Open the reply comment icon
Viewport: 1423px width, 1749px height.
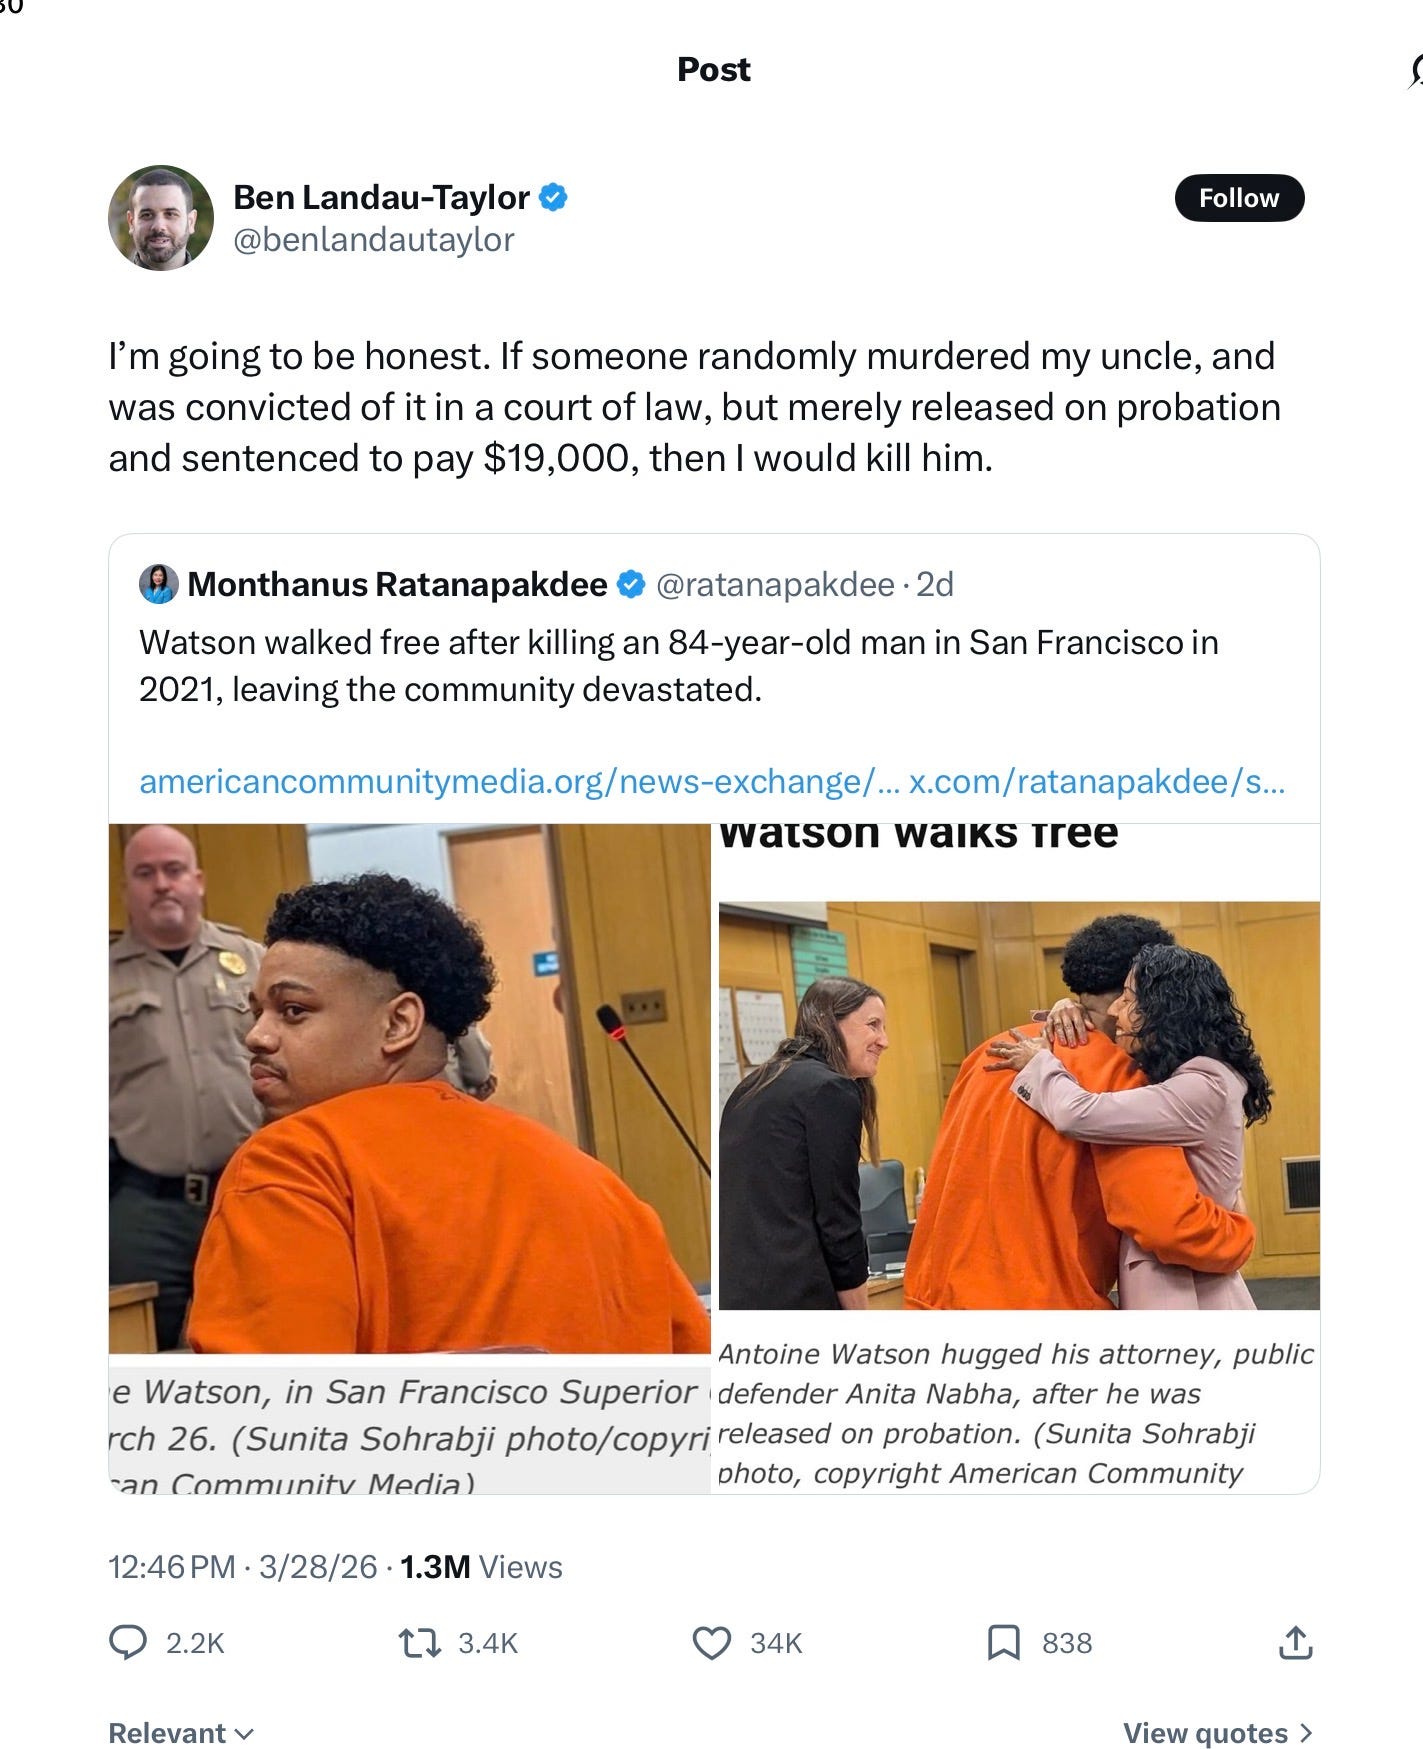click(128, 1643)
